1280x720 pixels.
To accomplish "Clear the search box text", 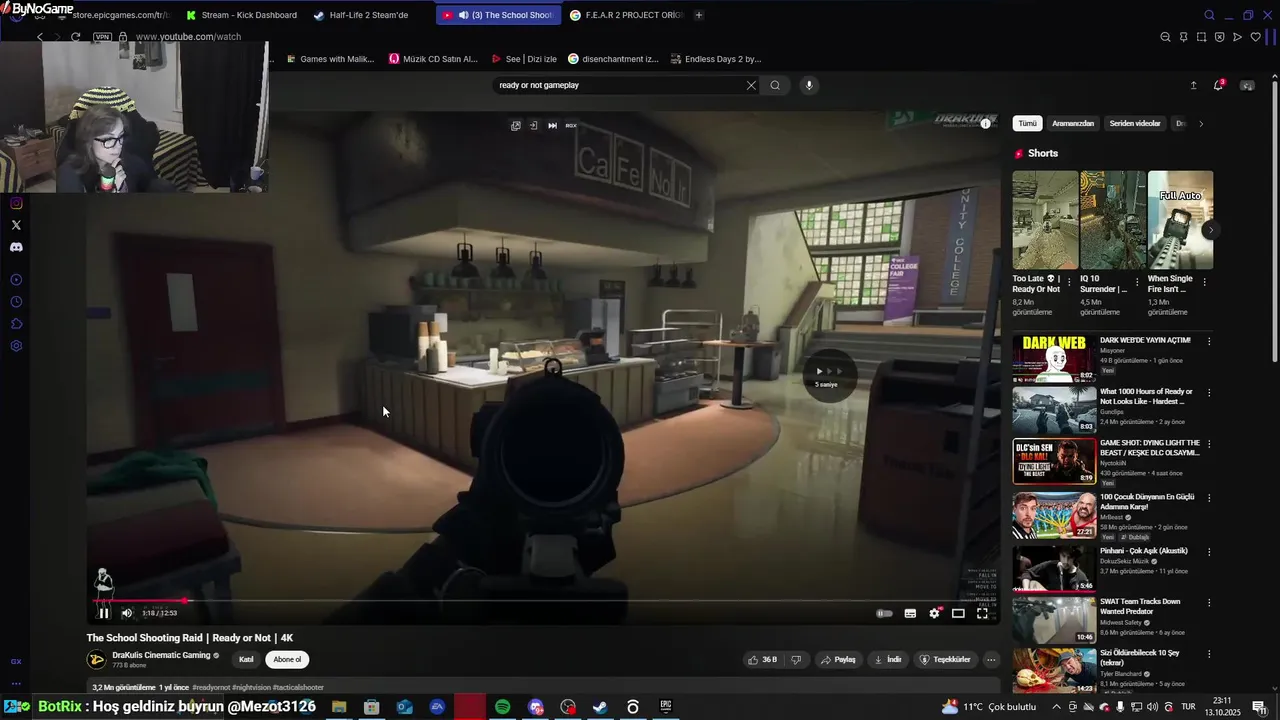I will tap(751, 85).
